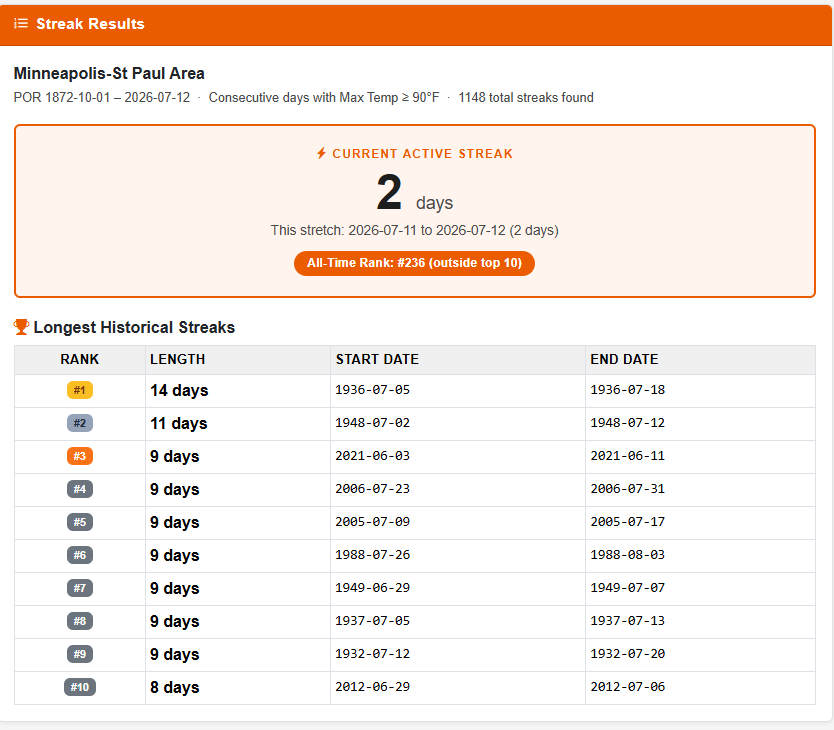This screenshot has width=834, height=730.
Task: Click end date 2021-06-11
Action: (628, 456)
